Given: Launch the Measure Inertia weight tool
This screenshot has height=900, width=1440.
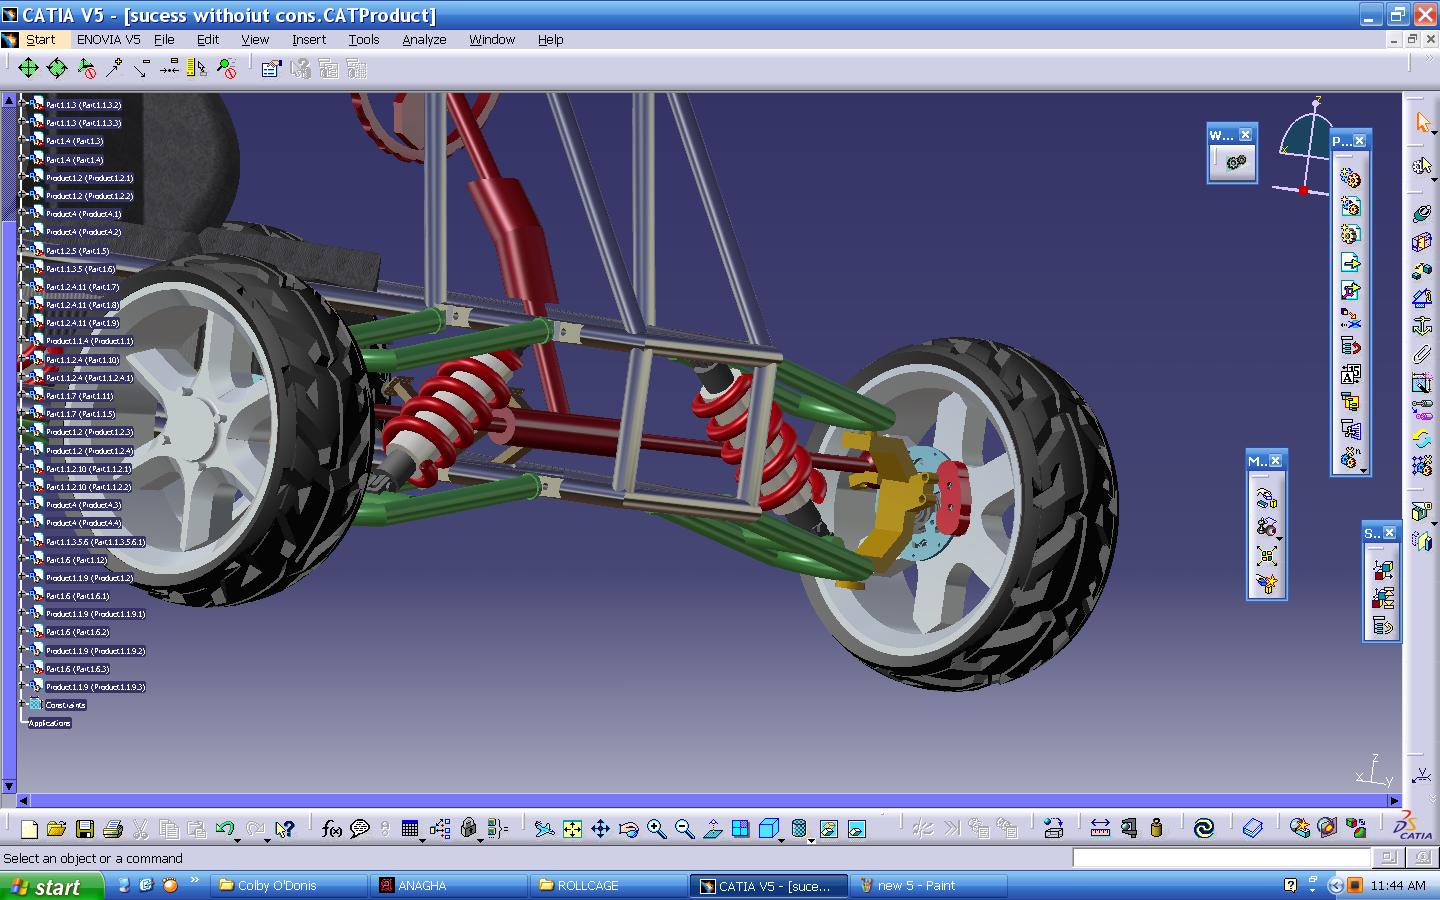Looking at the screenshot, I should point(1156,829).
